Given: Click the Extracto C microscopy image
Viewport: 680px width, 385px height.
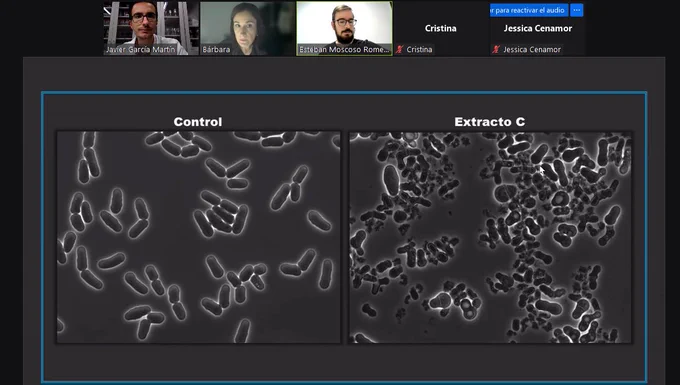Looking at the screenshot, I should pyautogui.click(x=490, y=237).
